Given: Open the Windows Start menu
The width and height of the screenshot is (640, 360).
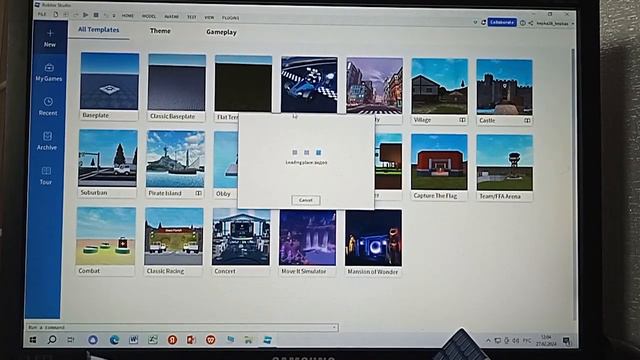Looking at the screenshot, I should (x=33, y=340).
